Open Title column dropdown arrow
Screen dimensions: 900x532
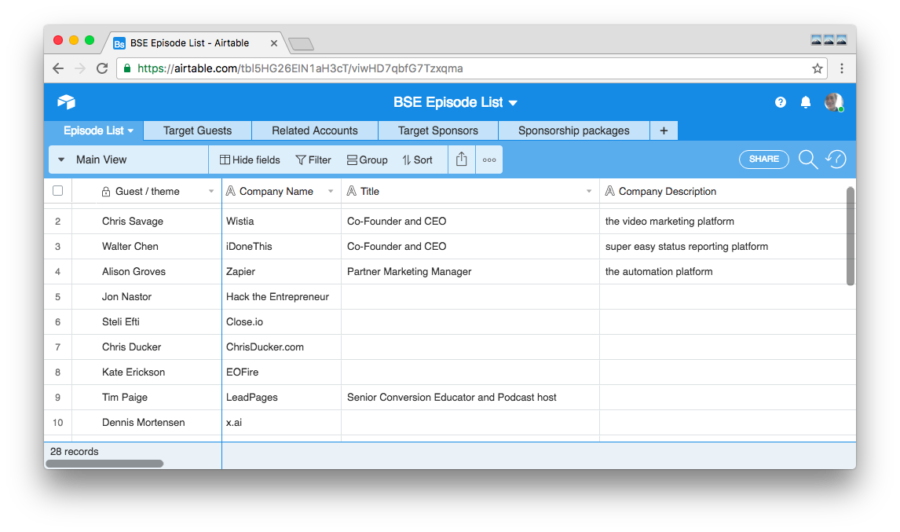(x=589, y=191)
